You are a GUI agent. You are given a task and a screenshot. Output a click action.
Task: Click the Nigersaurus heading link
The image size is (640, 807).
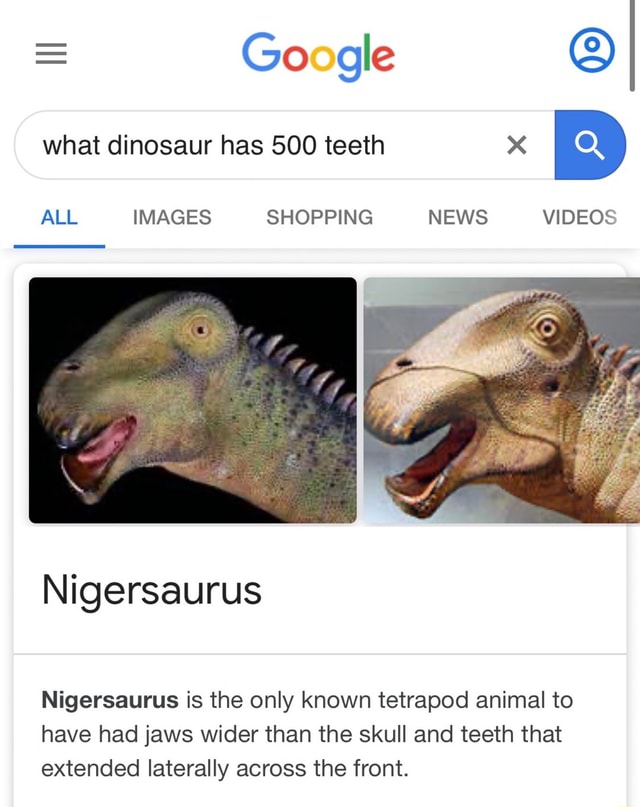[150, 591]
